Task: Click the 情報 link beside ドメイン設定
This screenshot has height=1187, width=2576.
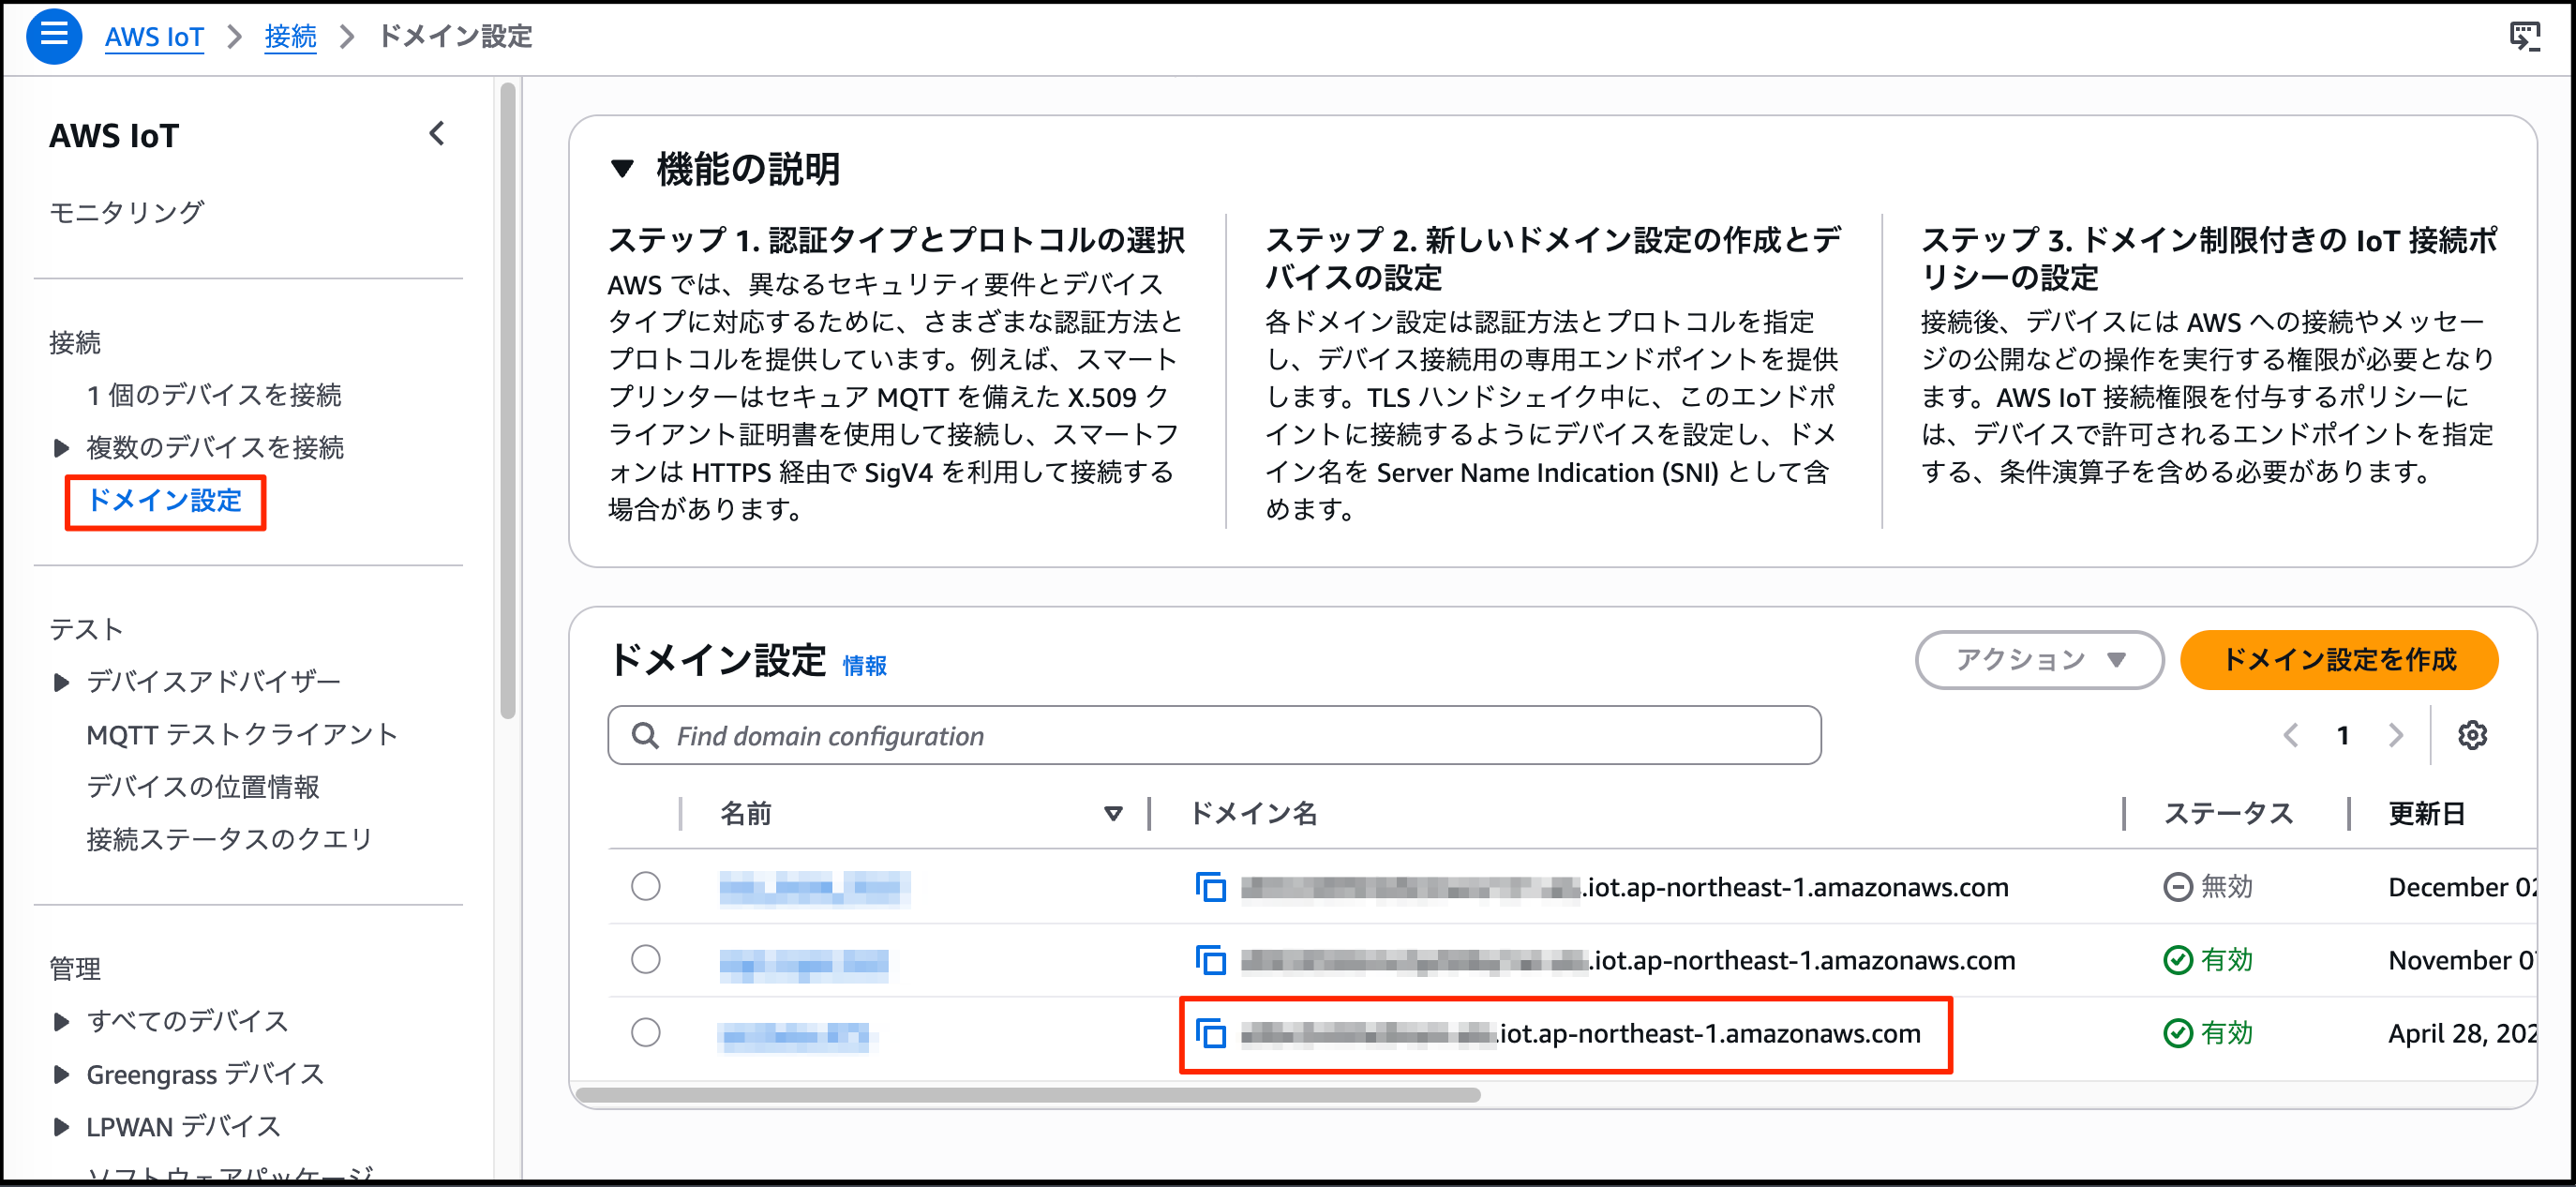Action: pyautogui.click(x=864, y=666)
